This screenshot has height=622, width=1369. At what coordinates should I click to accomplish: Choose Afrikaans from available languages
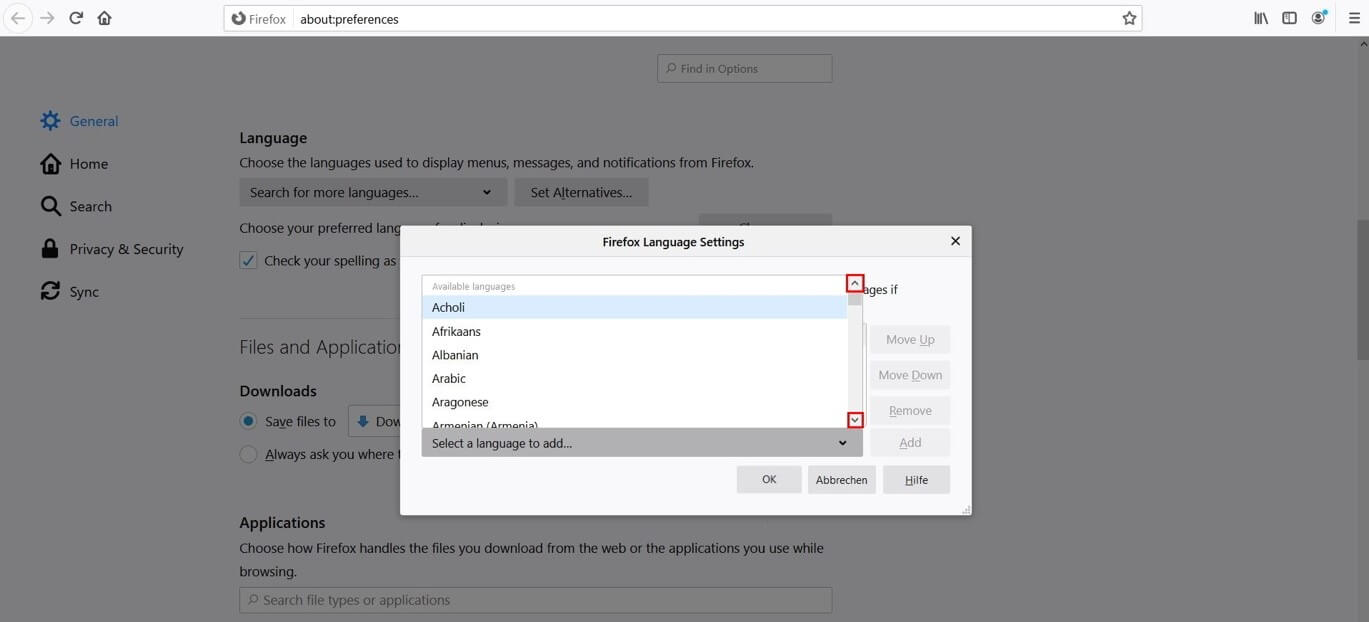click(634, 331)
